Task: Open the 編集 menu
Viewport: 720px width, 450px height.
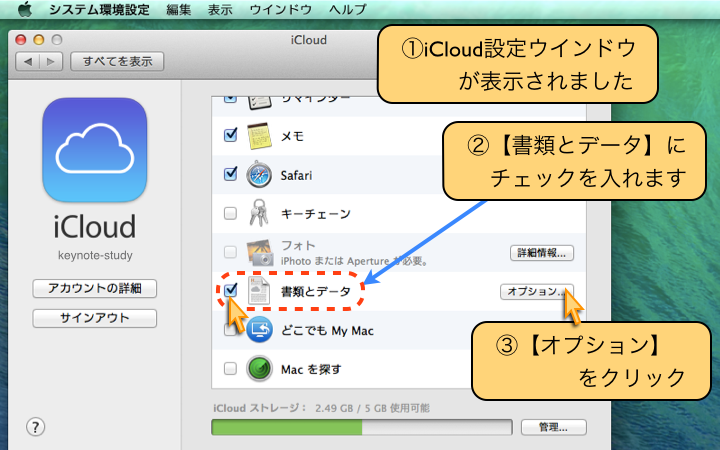Action: click(179, 9)
